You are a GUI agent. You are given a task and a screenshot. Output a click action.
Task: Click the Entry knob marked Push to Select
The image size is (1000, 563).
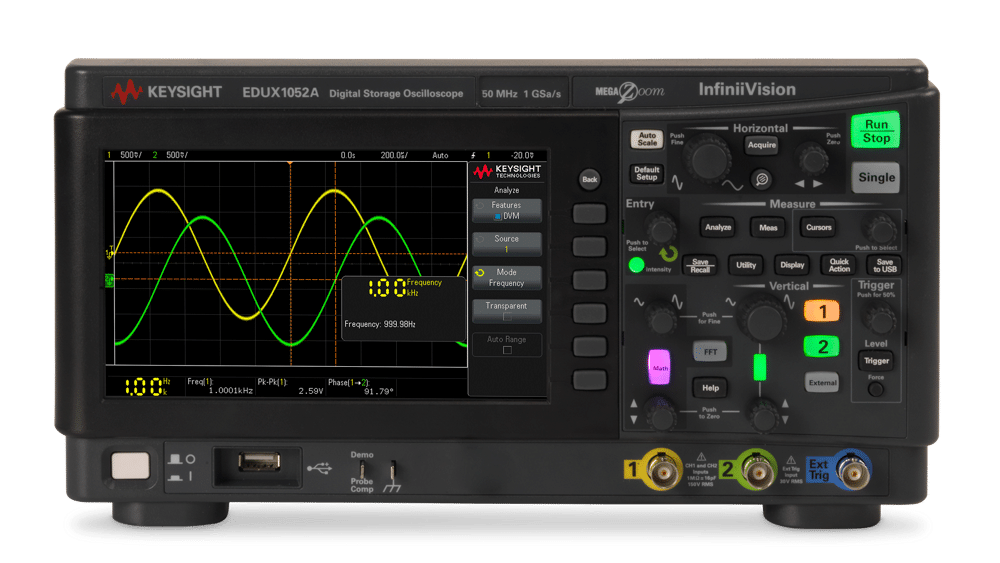click(x=661, y=228)
